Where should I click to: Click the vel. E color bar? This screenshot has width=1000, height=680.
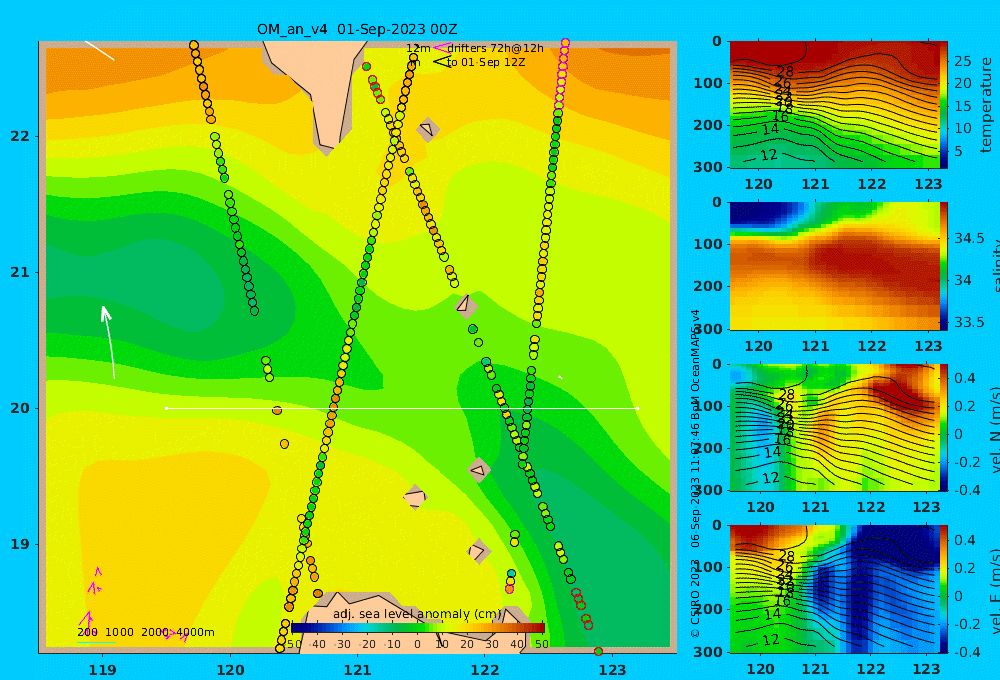pyautogui.click(x=943, y=589)
